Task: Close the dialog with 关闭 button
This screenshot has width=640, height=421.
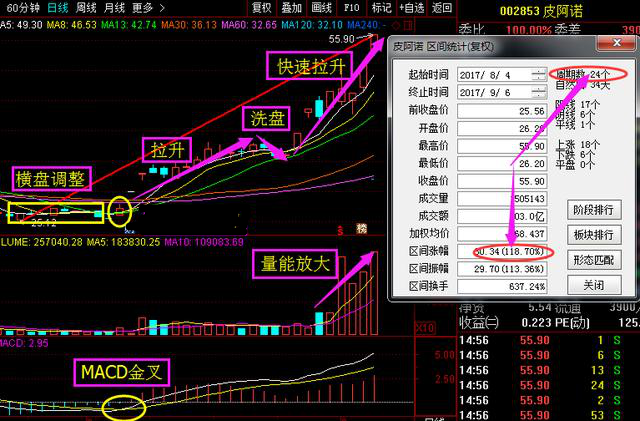Action: (x=593, y=285)
